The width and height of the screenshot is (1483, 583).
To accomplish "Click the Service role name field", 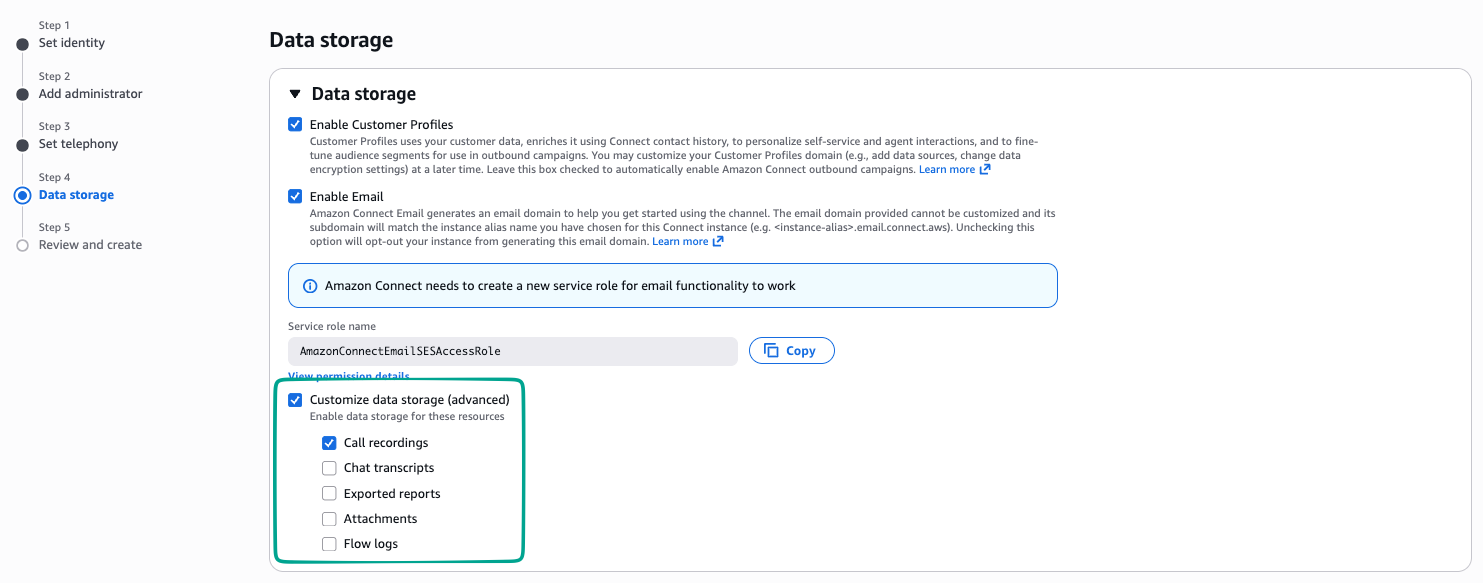I will pyautogui.click(x=513, y=351).
